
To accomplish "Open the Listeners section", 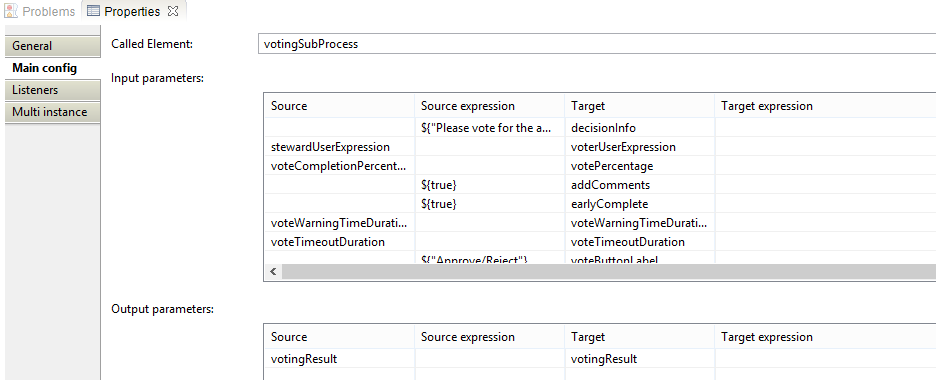I will pyautogui.click(x=52, y=90).
